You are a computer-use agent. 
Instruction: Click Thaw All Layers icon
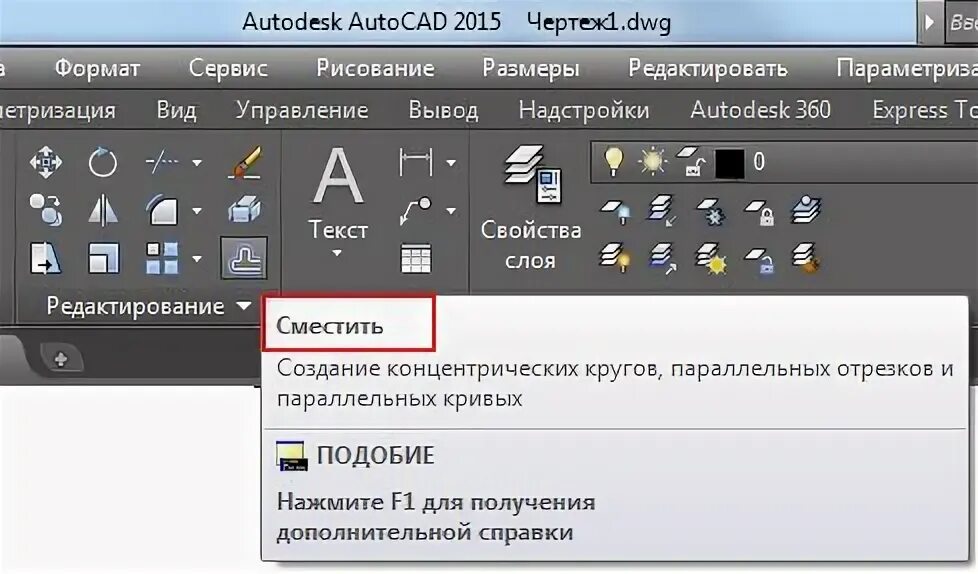(710, 258)
